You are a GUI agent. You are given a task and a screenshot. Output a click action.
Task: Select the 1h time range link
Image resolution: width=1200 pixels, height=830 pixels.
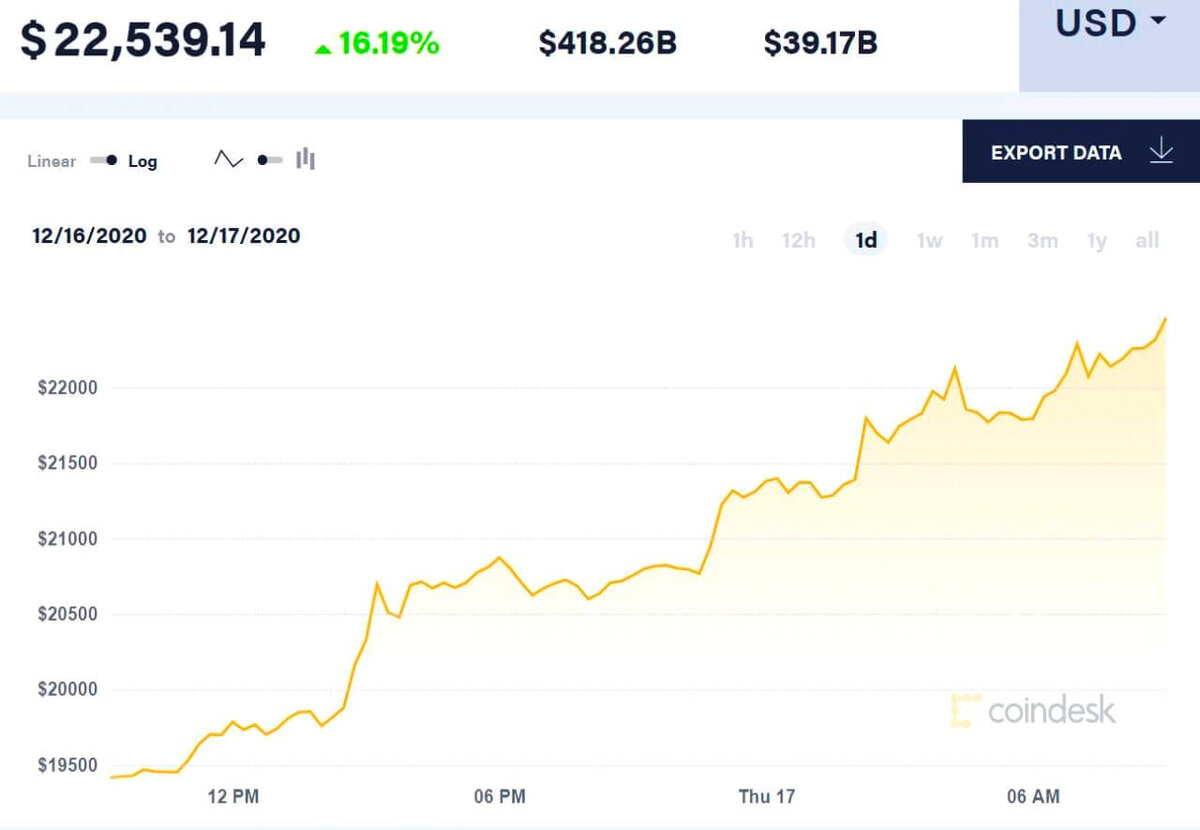coord(742,240)
